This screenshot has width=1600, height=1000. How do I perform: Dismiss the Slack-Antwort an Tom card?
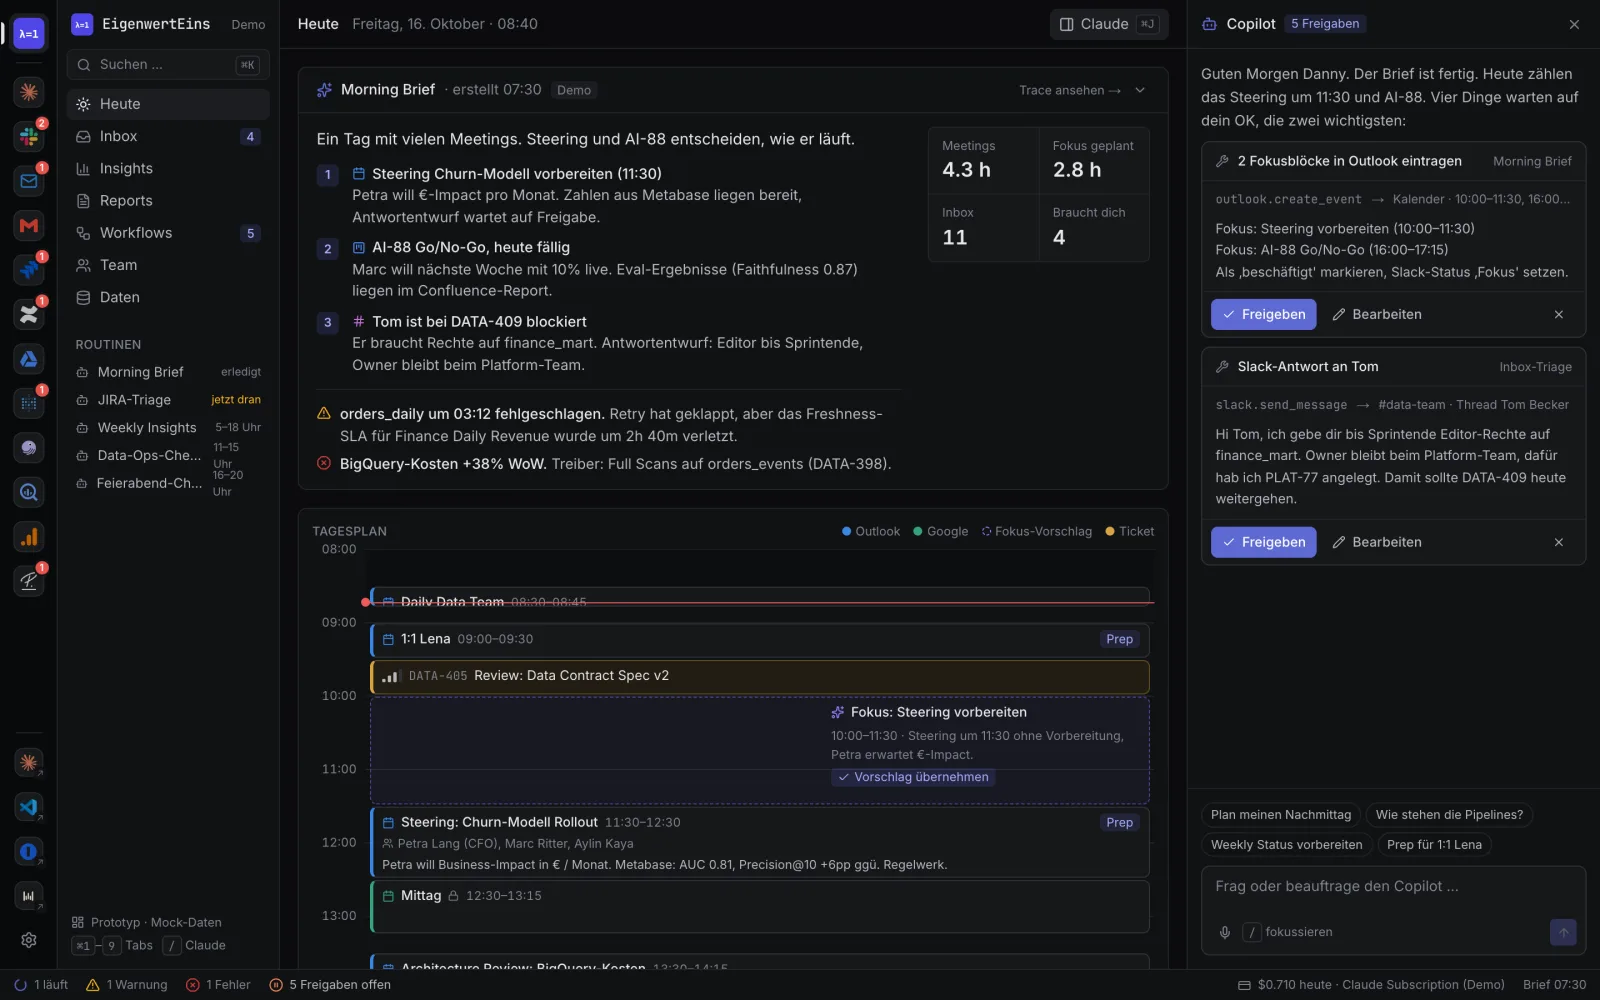[x=1559, y=542]
